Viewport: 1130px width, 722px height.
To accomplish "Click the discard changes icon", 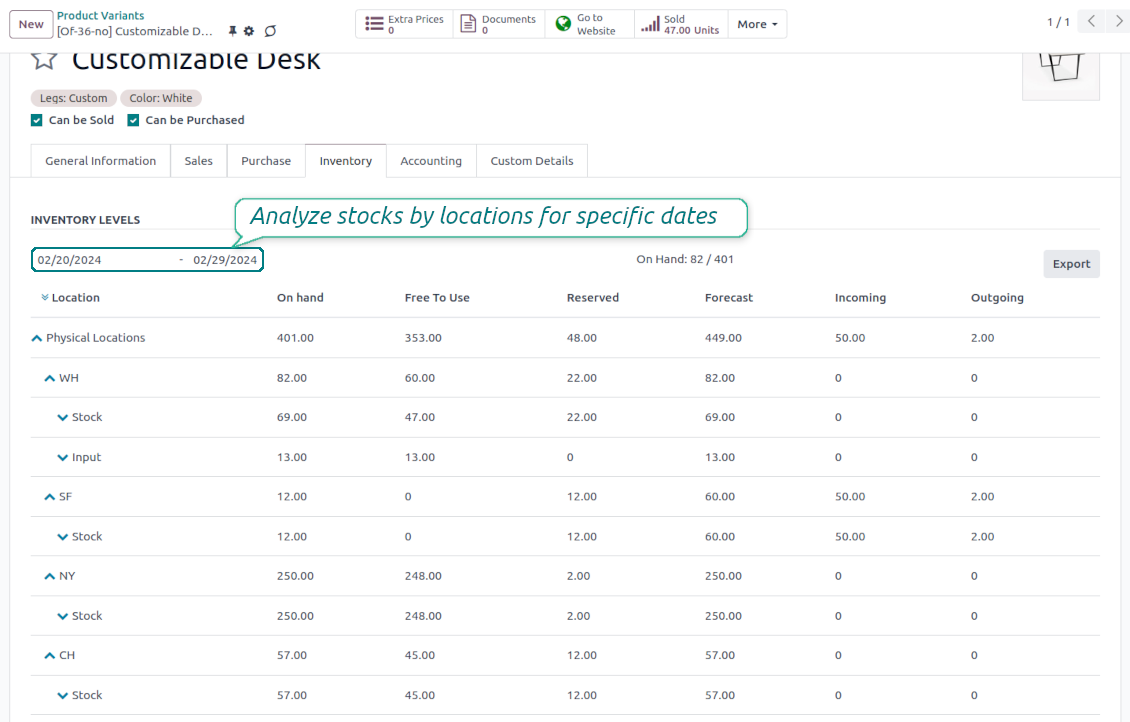I will click(270, 32).
